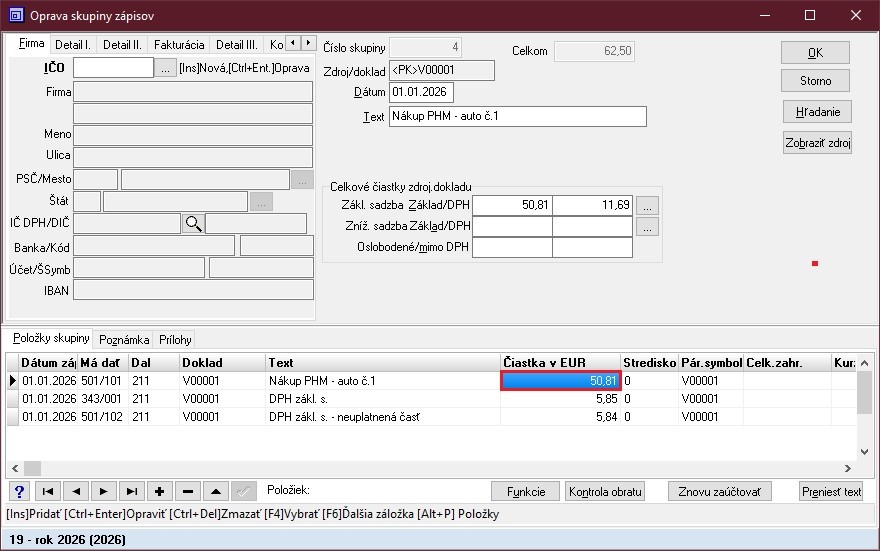Click into the Dátum field
The height and width of the screenshot is (551, 880).
[x=421, y=93]
